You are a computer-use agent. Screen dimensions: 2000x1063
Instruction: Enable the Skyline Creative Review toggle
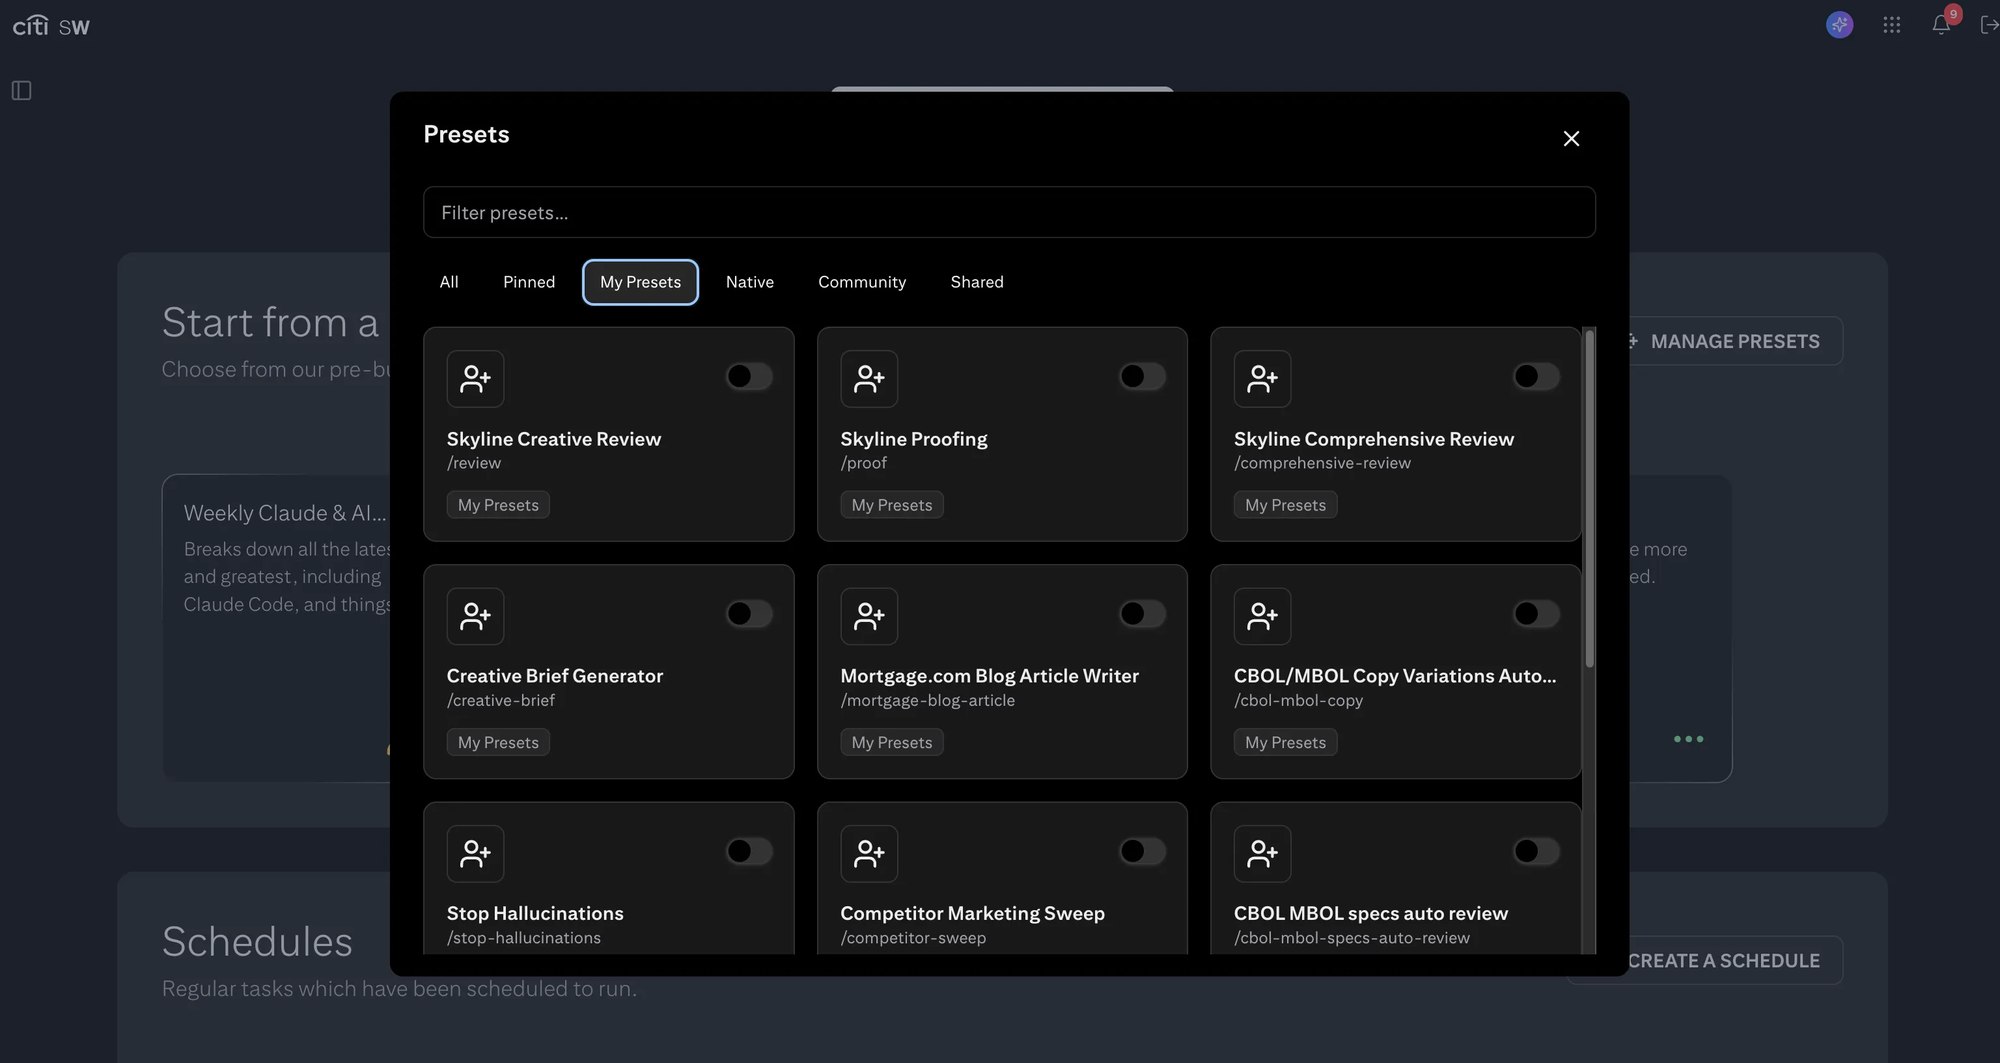(x=749, y=376)
